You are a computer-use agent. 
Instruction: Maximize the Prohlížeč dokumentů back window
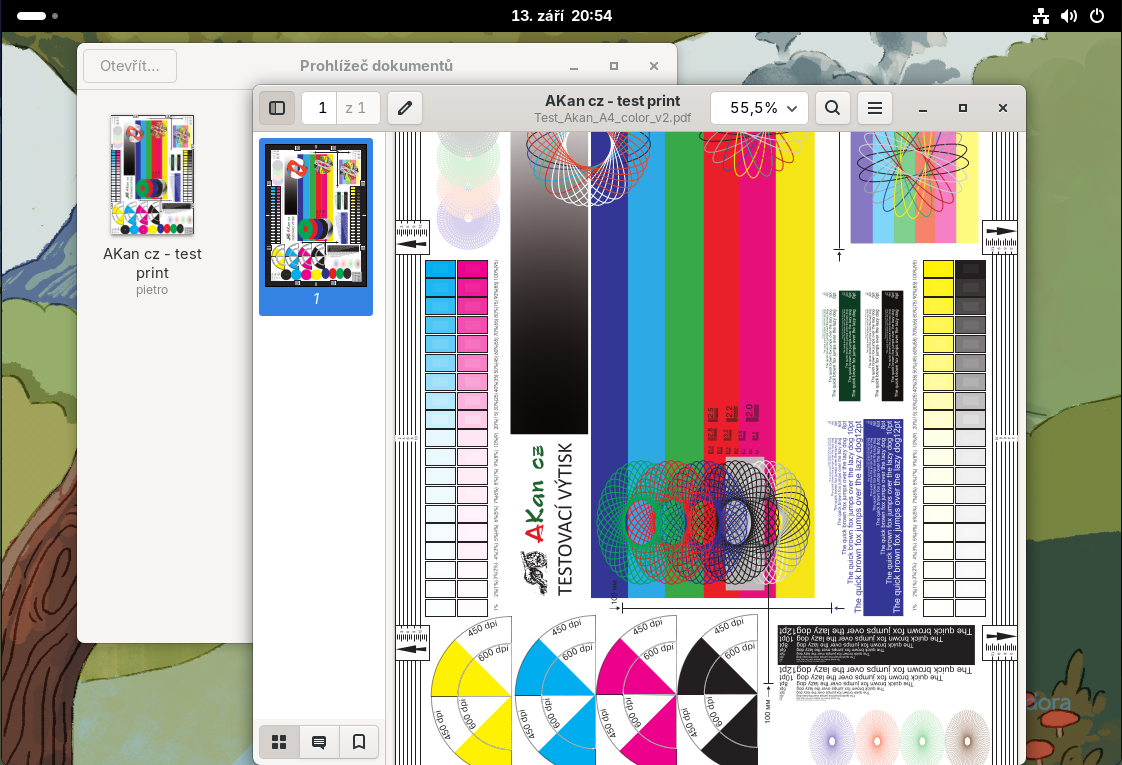(614, 66)
